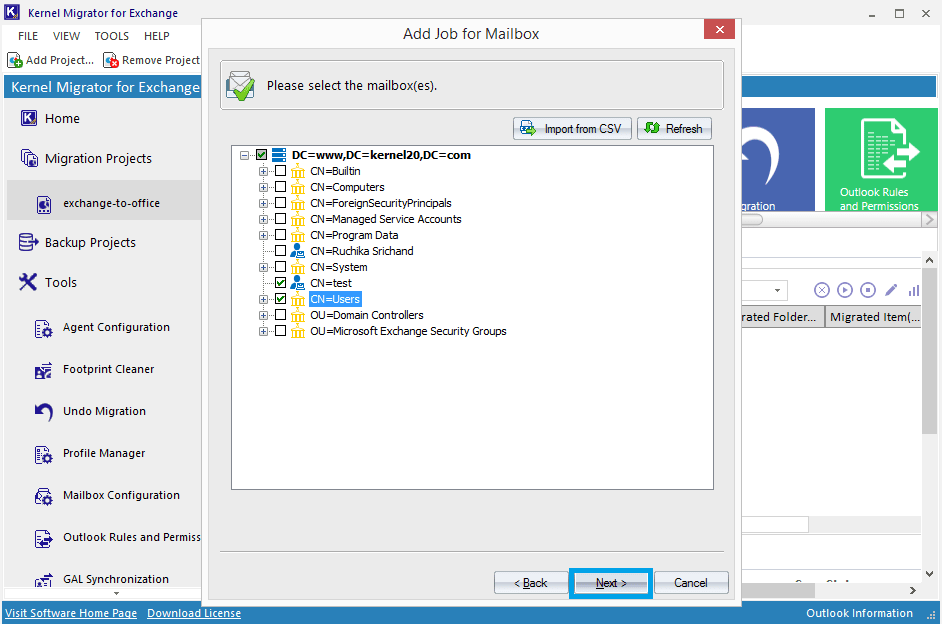Expand the CN=ForeignSecurityPrincipals node
Viewport: 942px width, 624px height.
263,204
